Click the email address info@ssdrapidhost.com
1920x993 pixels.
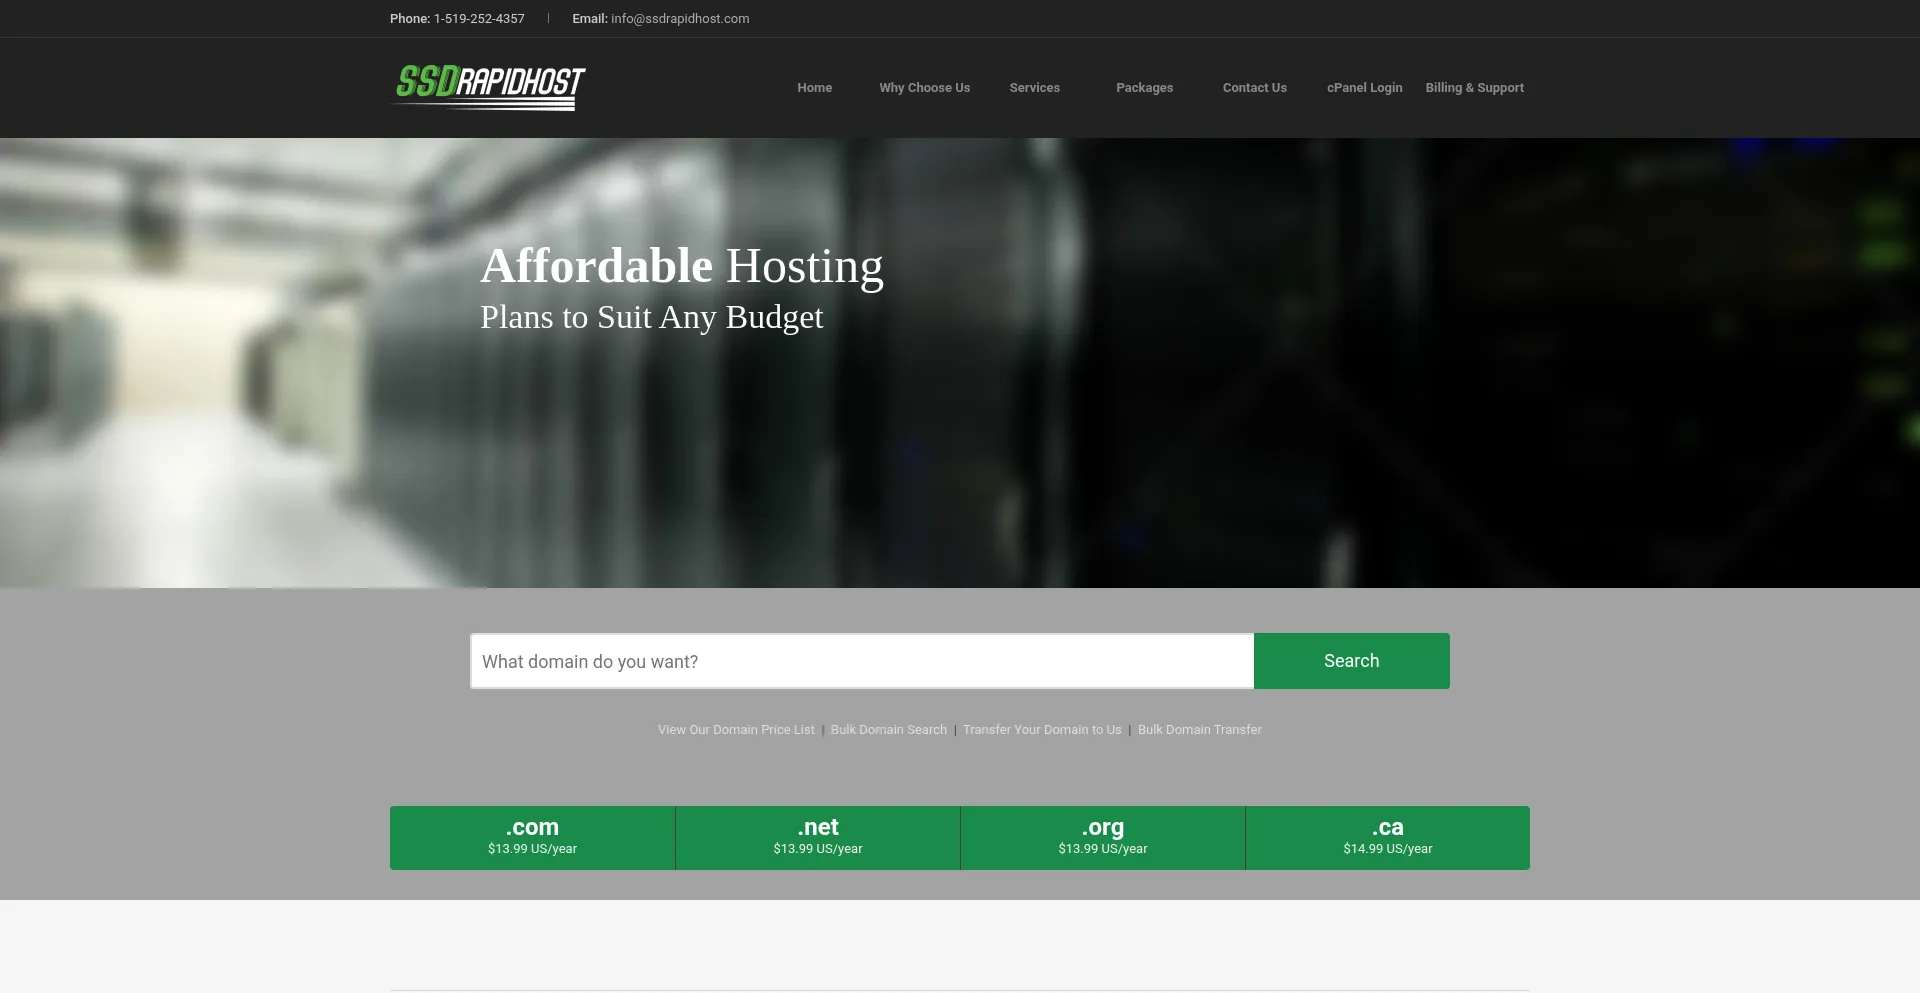pos(679,18)
